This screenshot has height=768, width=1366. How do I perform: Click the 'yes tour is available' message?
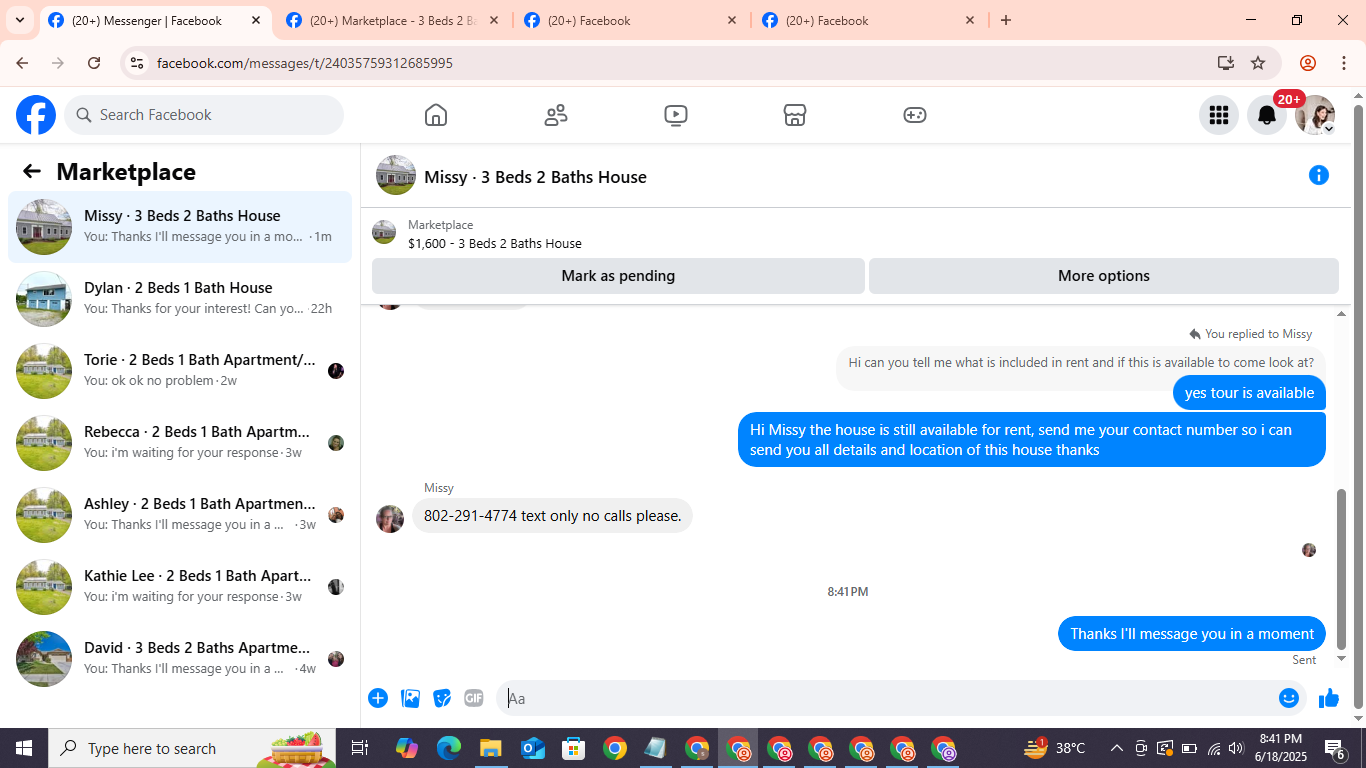(x=1249, y=393)
